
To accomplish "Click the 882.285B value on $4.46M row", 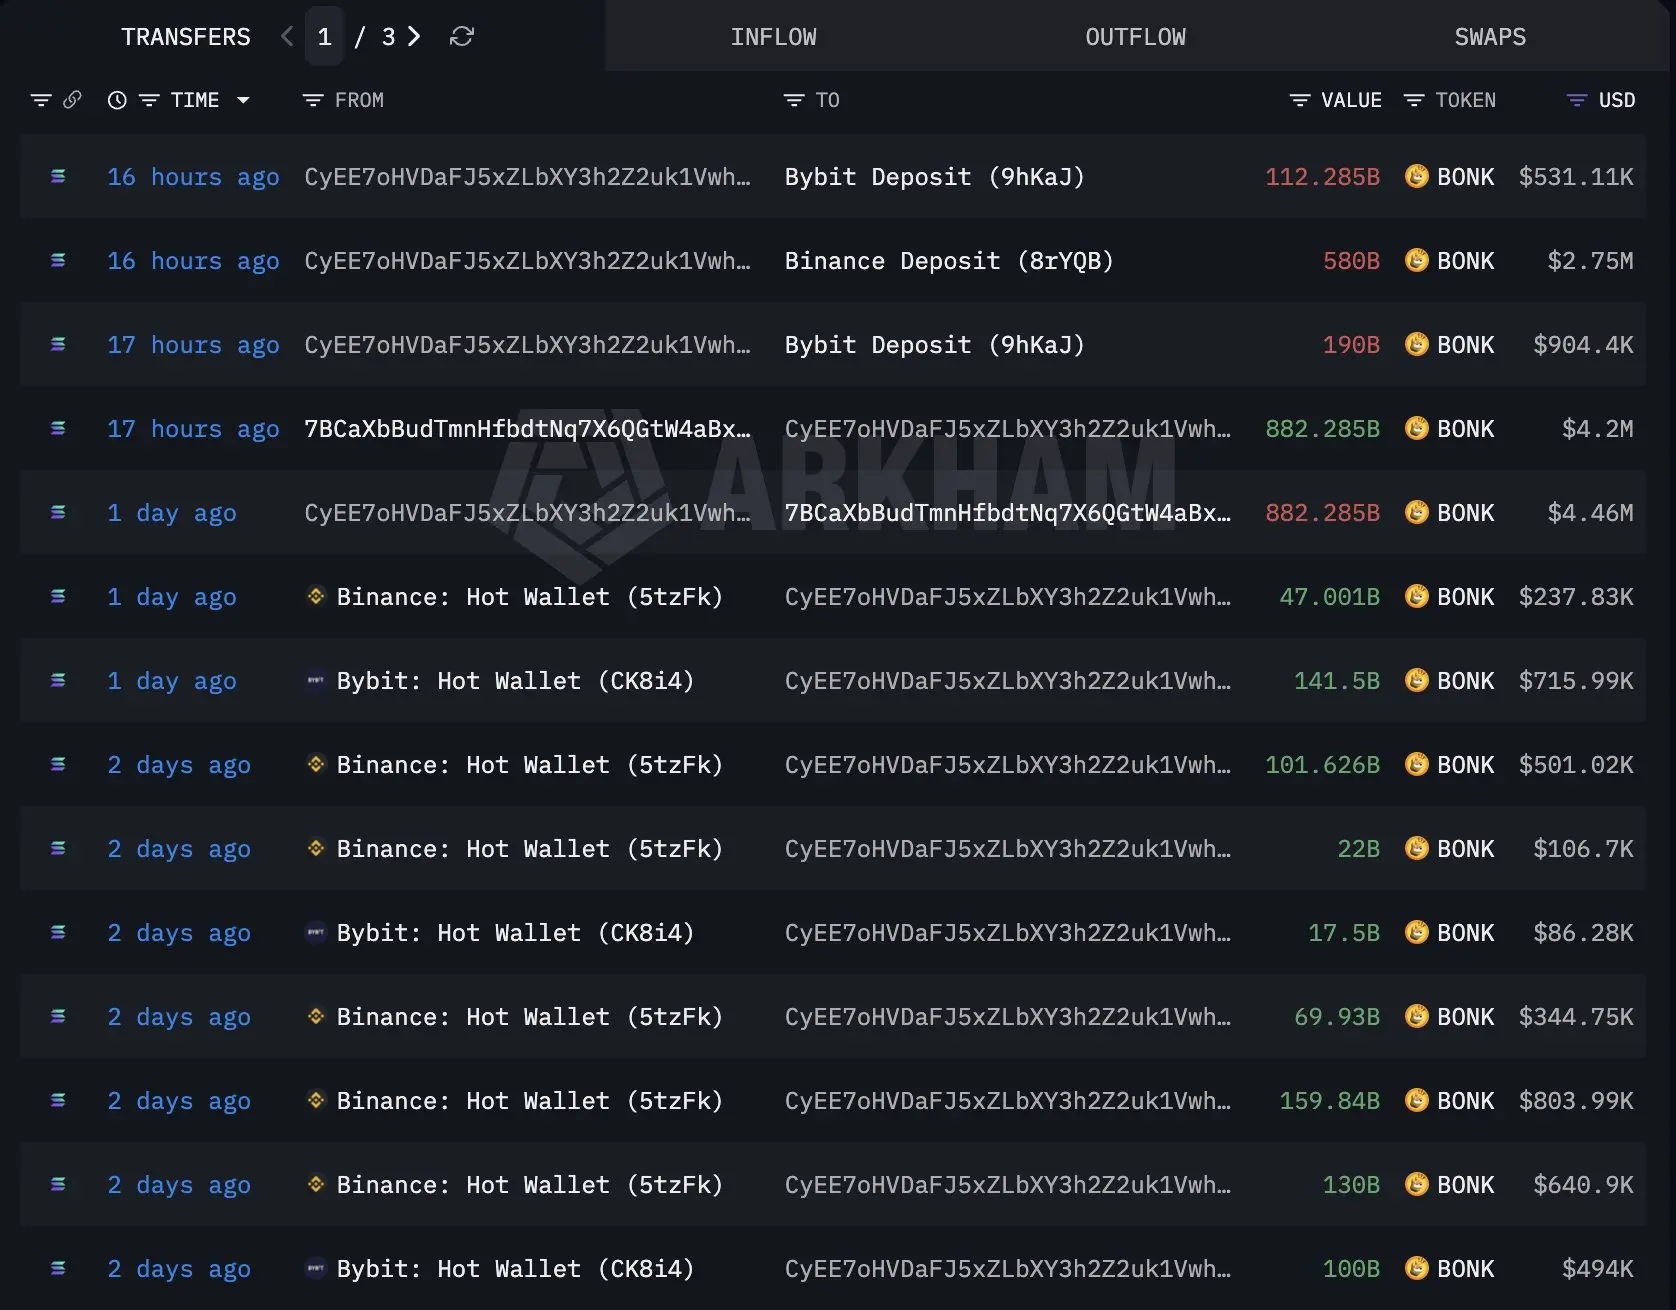I will click(1322, 513).
